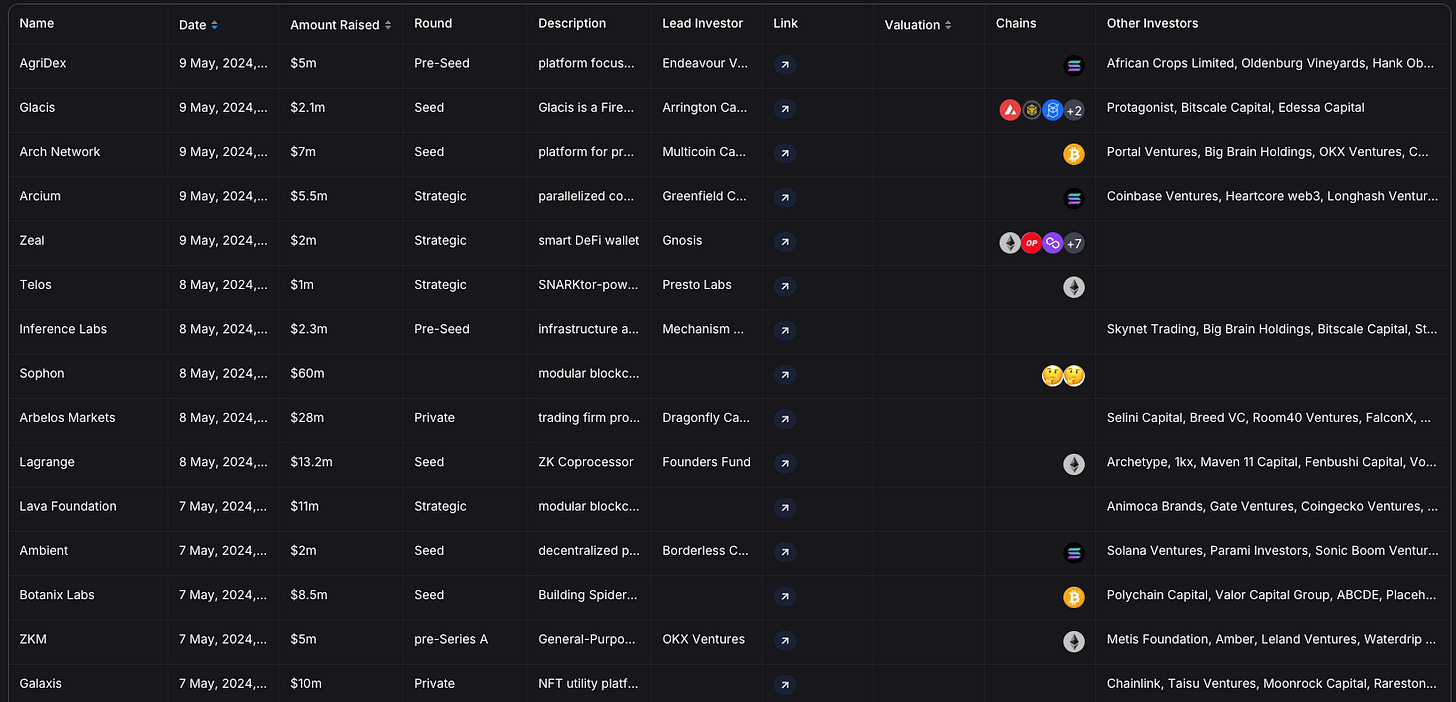
Task: Expand the +7 more chains badge in Zeal row
Action: click(x=1074, y=243)
